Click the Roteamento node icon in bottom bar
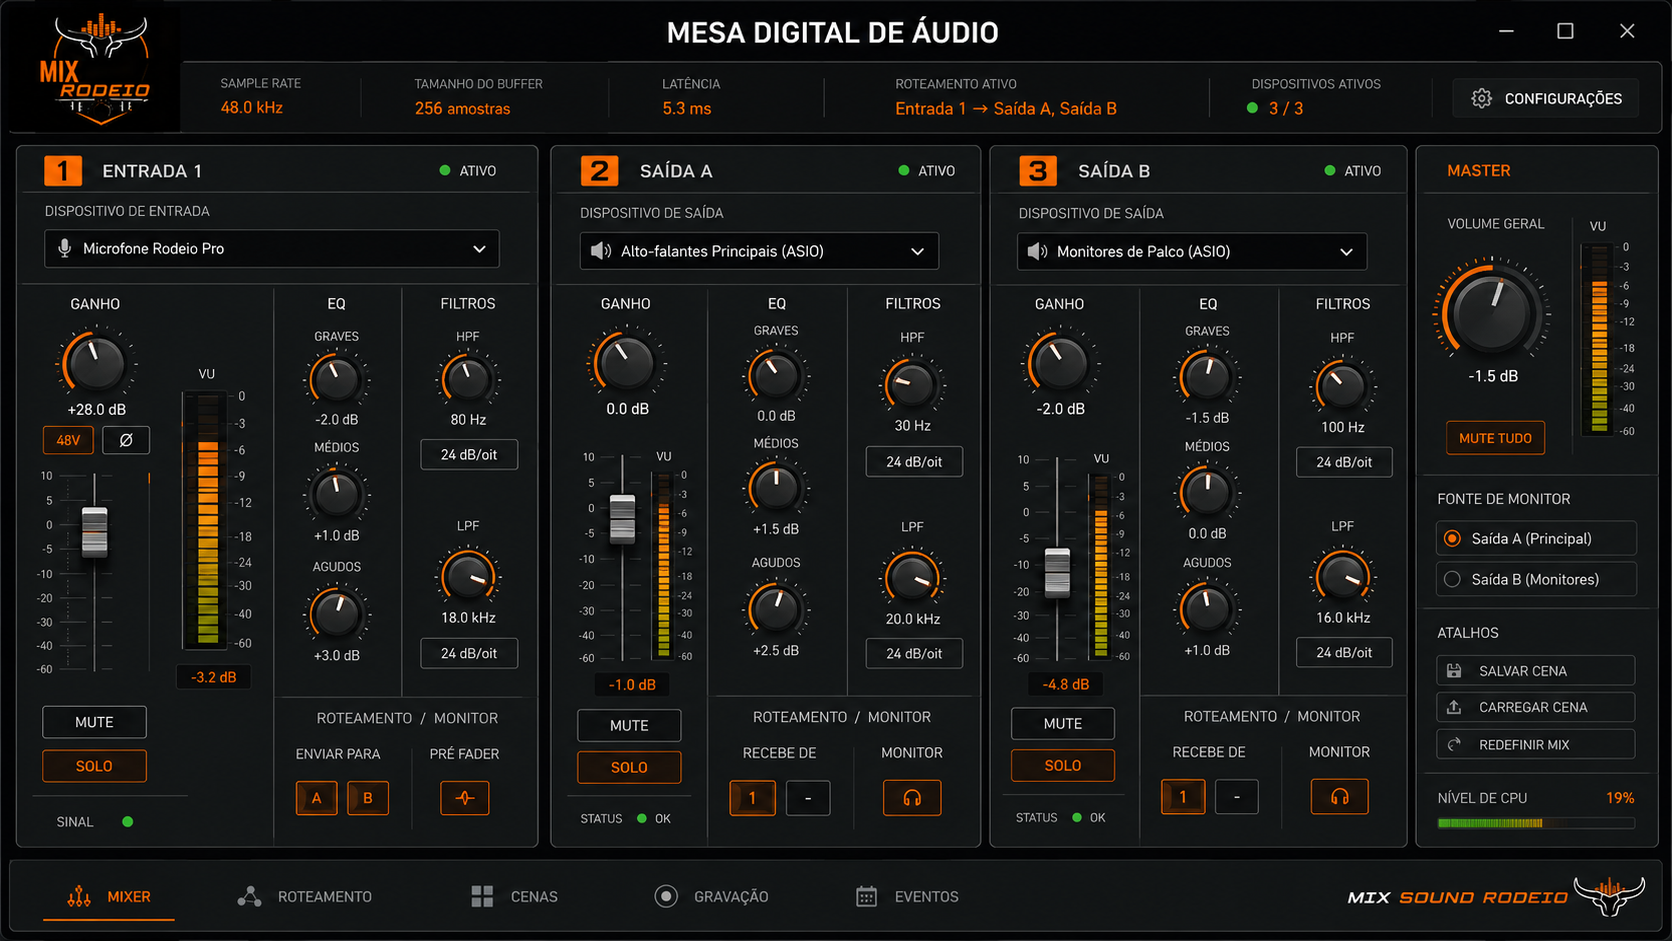The image size is (1672, 941). (249, 896)
